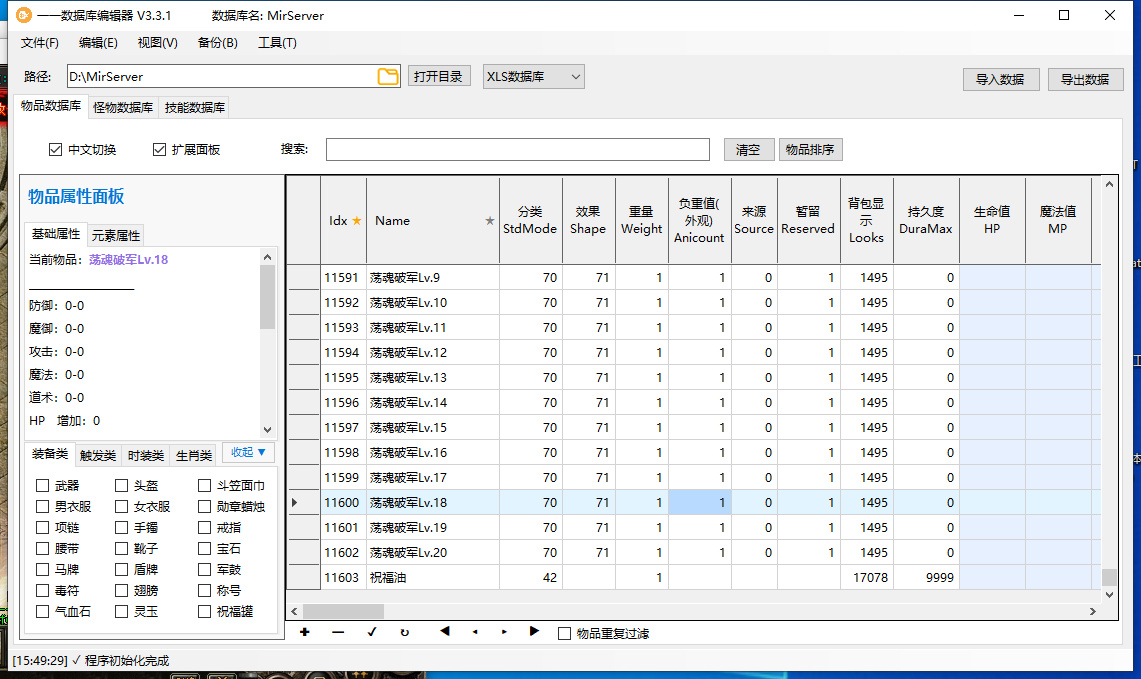
Task: Open the 编辑(E) menu
Action: tap(98, 43)
